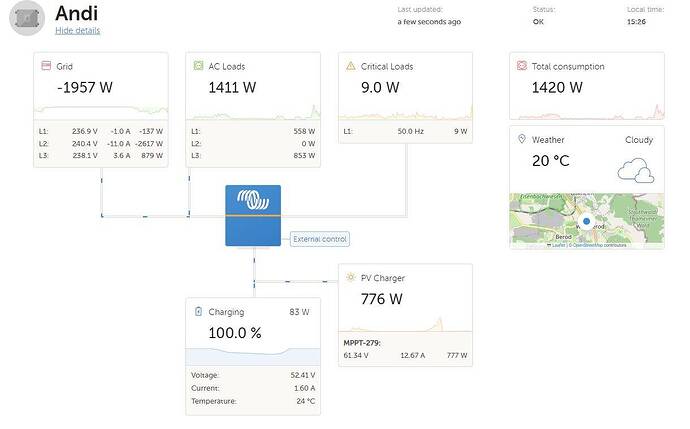Click the 20 °C temperature reading
690x429 pixels.
[551, 161]
